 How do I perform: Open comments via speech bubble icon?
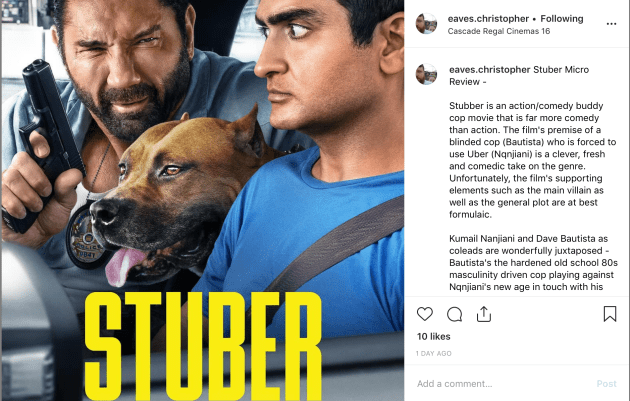[454, 314]
